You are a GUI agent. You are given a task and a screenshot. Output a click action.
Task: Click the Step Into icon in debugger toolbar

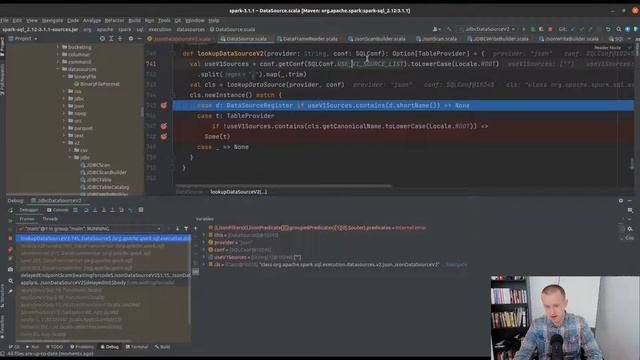coord(95,210)
